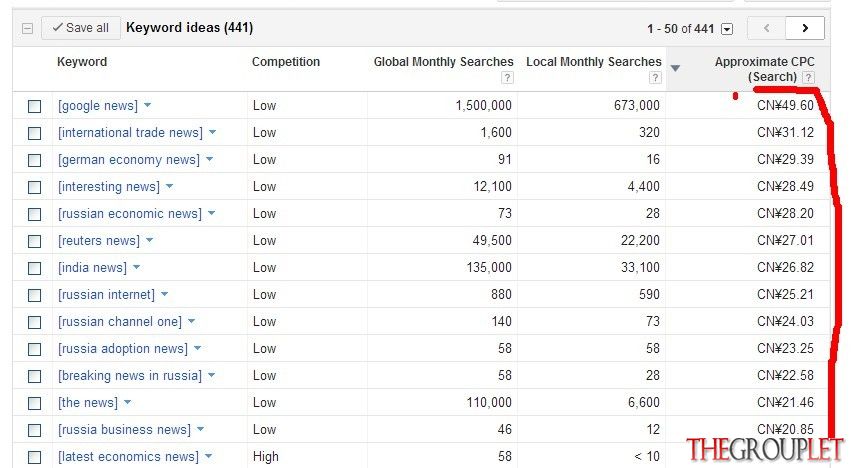851x468 pixels.
Task: Expand the arrow next to [breaking news in russia]
Action: 211,375
